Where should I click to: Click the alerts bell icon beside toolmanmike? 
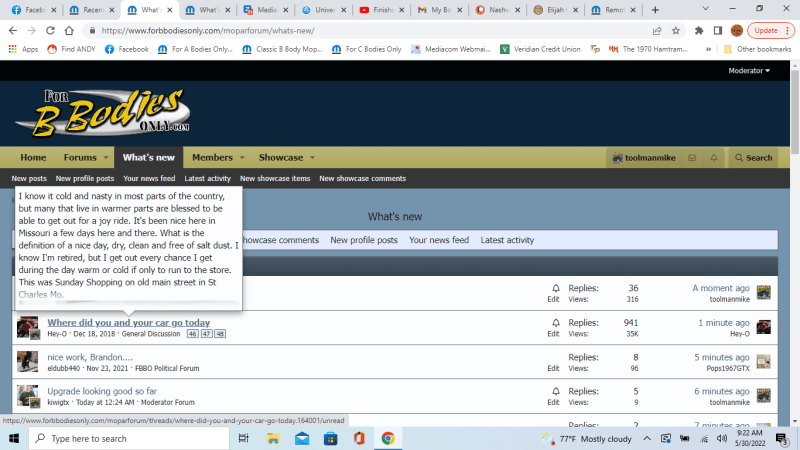tap(714, 157)
